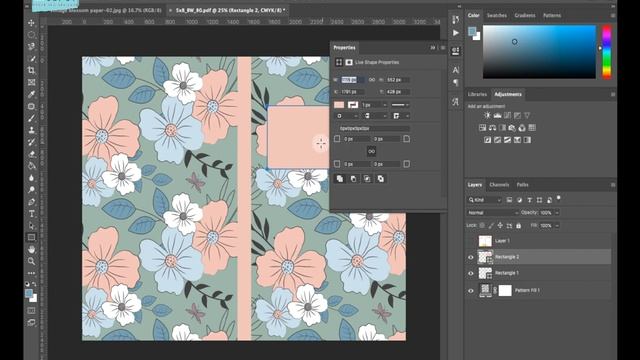The image size is (640, 360).
Task: Switch to the Swatches tab
Action: pyautogui.click(x=497, y=16)
